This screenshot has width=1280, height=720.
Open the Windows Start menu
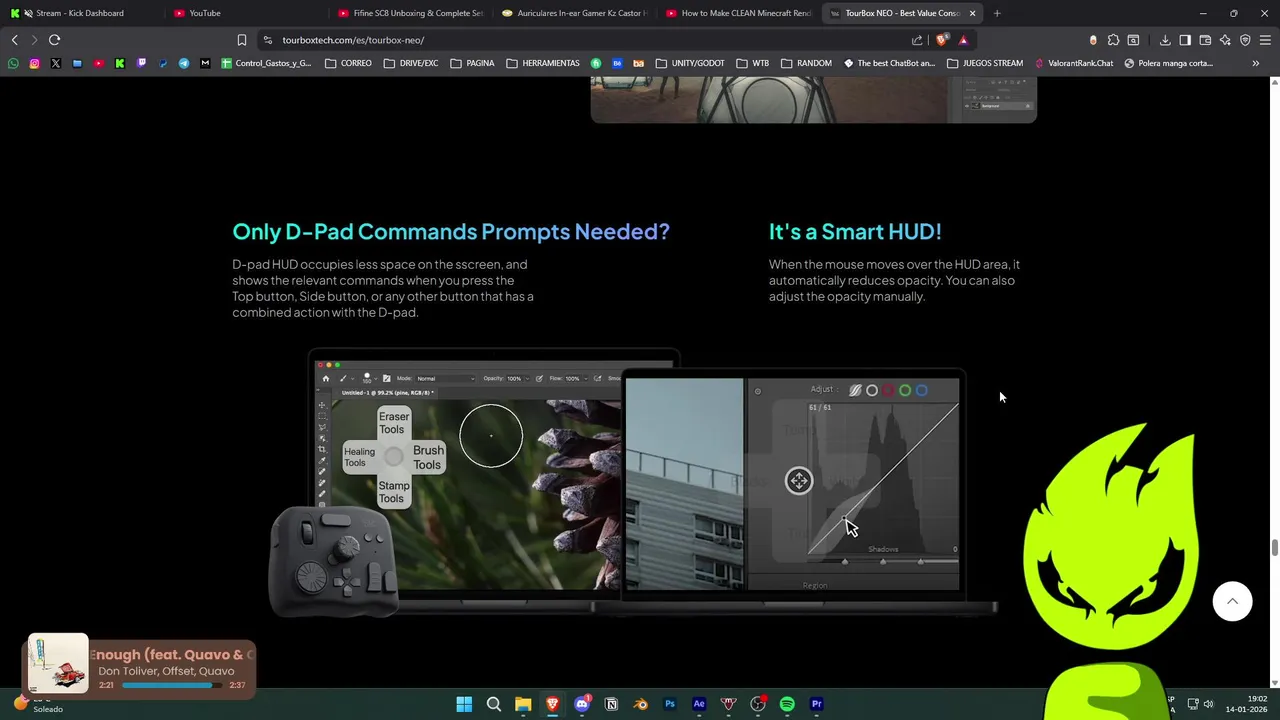464,704
